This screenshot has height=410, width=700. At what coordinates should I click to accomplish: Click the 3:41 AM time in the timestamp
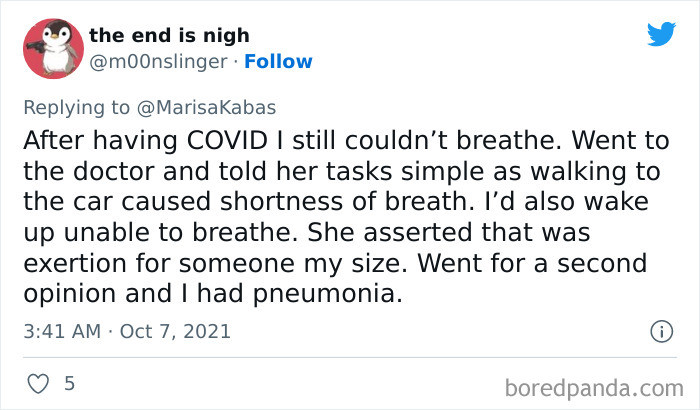click(62, 330)
